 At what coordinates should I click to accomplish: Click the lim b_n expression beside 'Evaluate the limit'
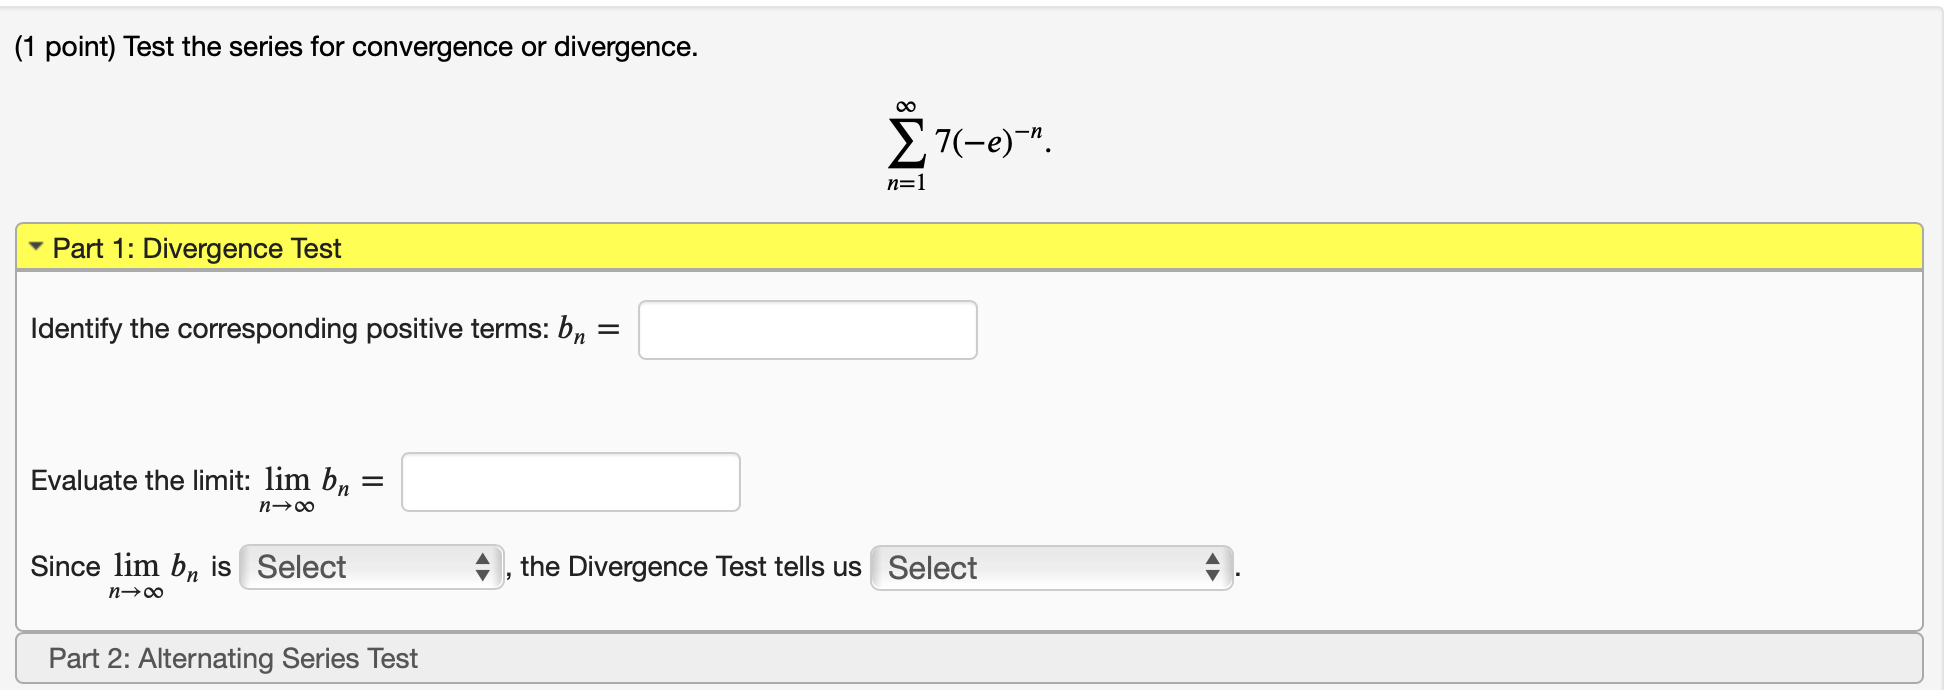pos(305,485)
